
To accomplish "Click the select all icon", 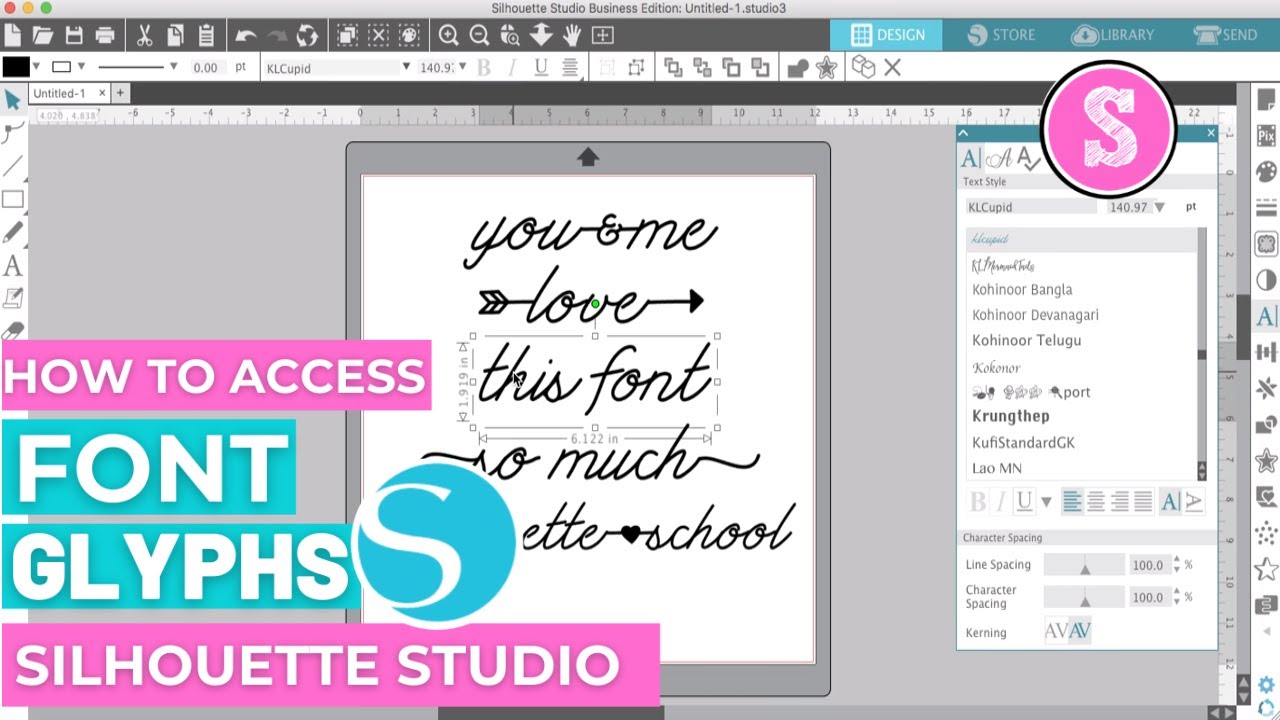I will tap(347, 36).
